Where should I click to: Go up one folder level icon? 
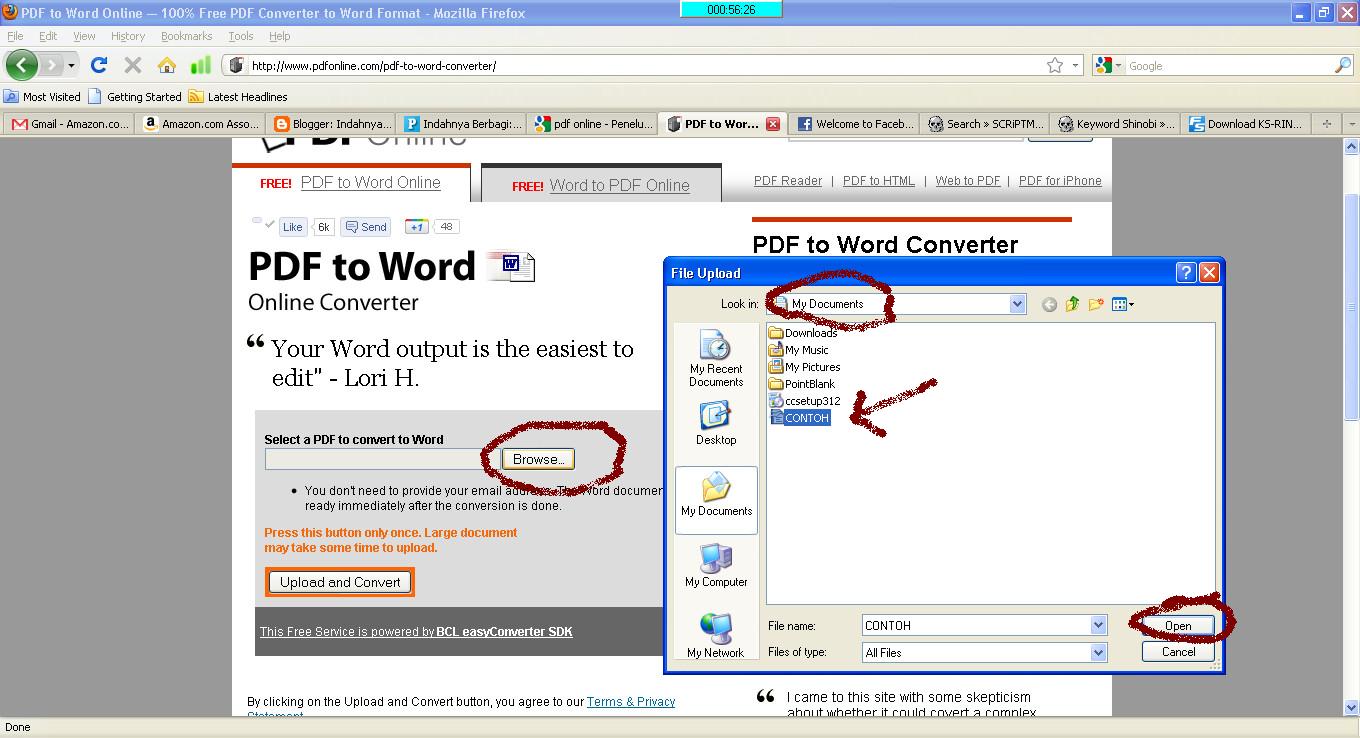[1072, 304]
